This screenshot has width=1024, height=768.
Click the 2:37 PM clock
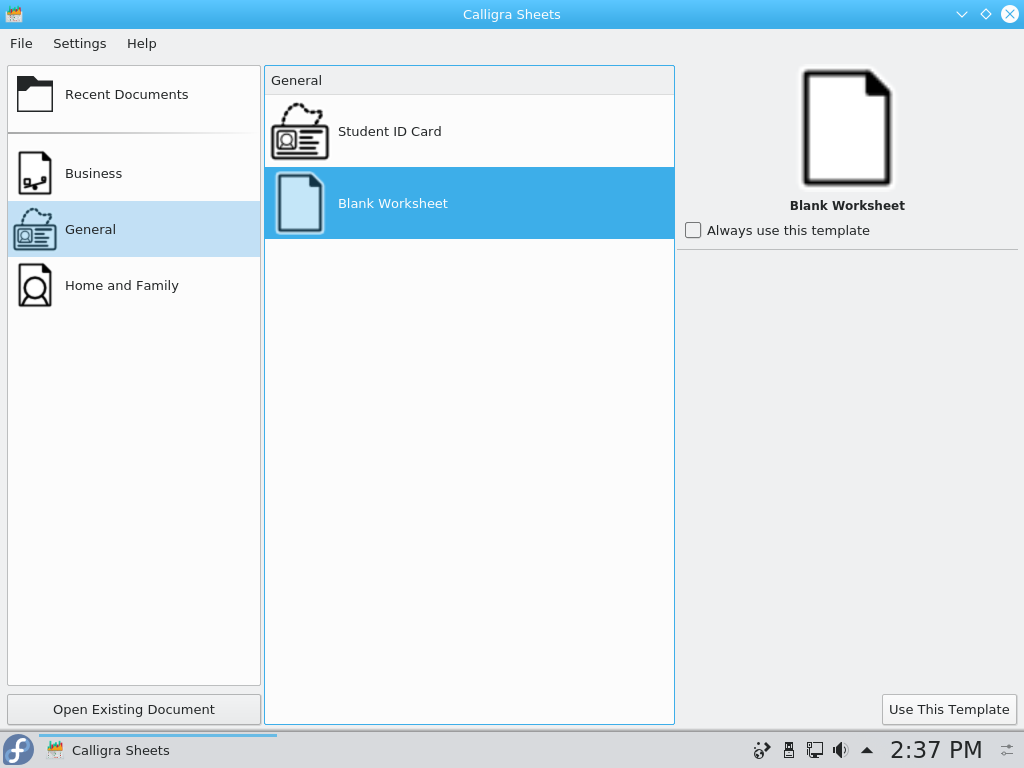tap(936, 750)
